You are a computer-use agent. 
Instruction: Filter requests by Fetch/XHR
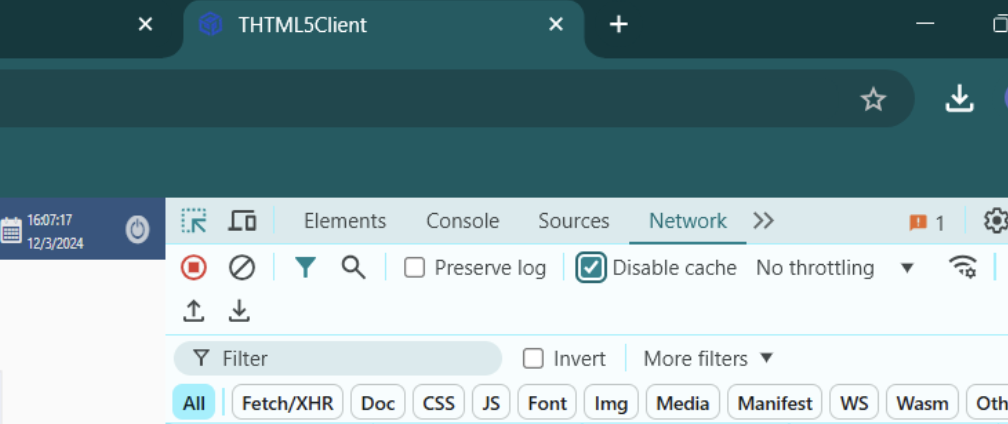pyautogui.click(x=288, y=403)
